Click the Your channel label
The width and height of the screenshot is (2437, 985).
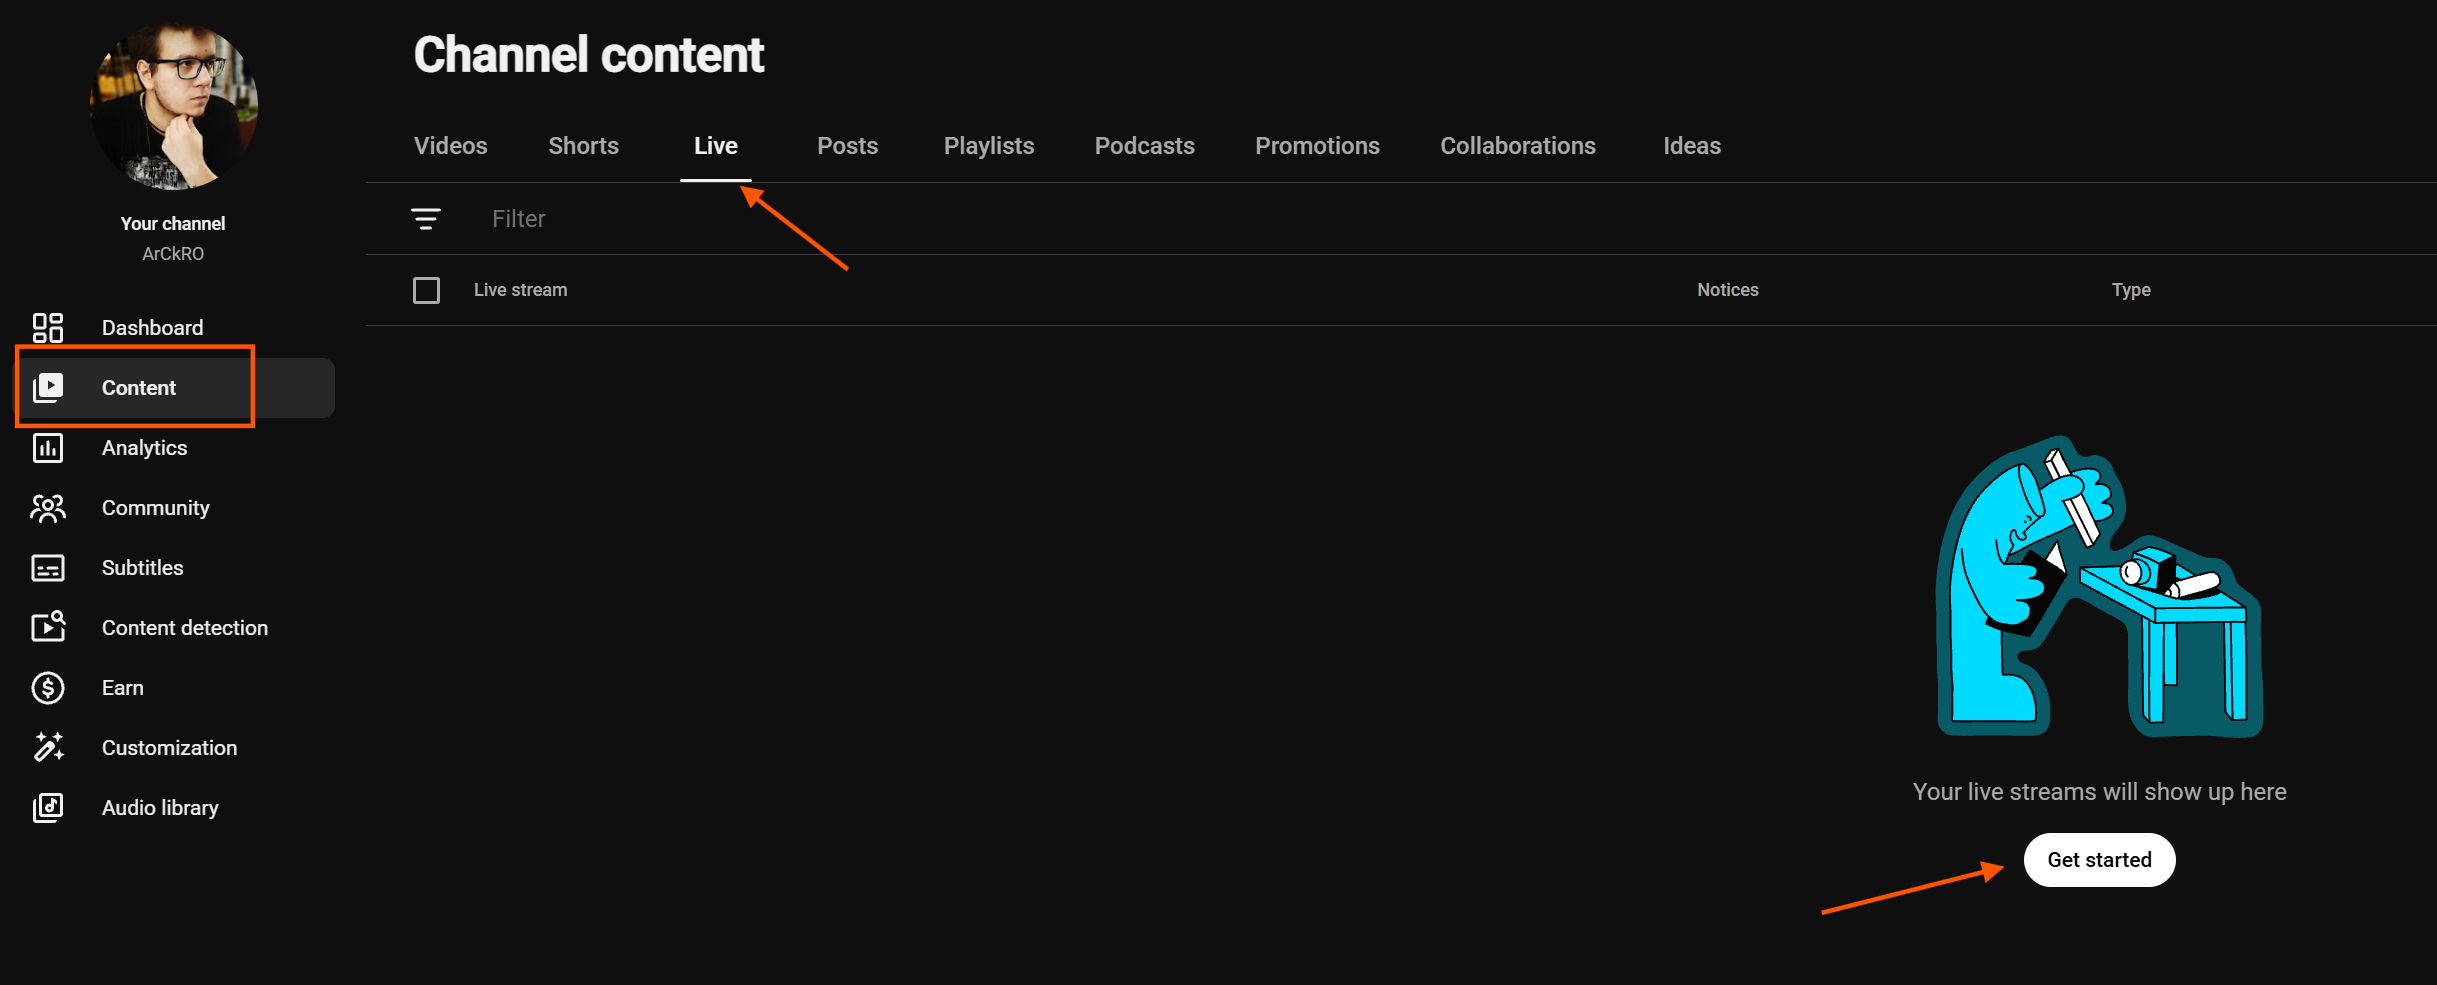(173, 224)
